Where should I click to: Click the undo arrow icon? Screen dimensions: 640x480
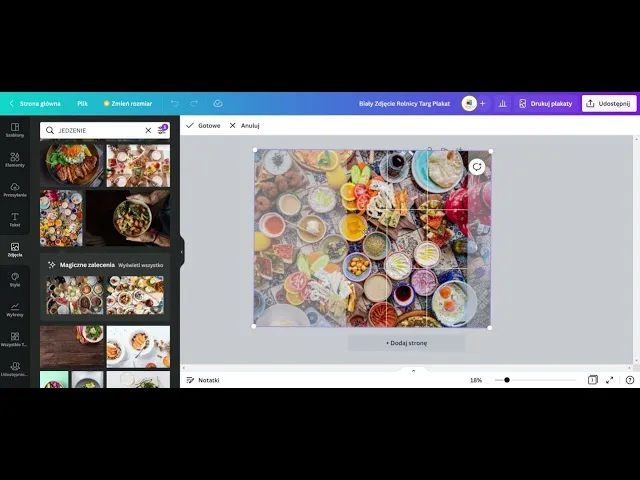pos(174,104)
